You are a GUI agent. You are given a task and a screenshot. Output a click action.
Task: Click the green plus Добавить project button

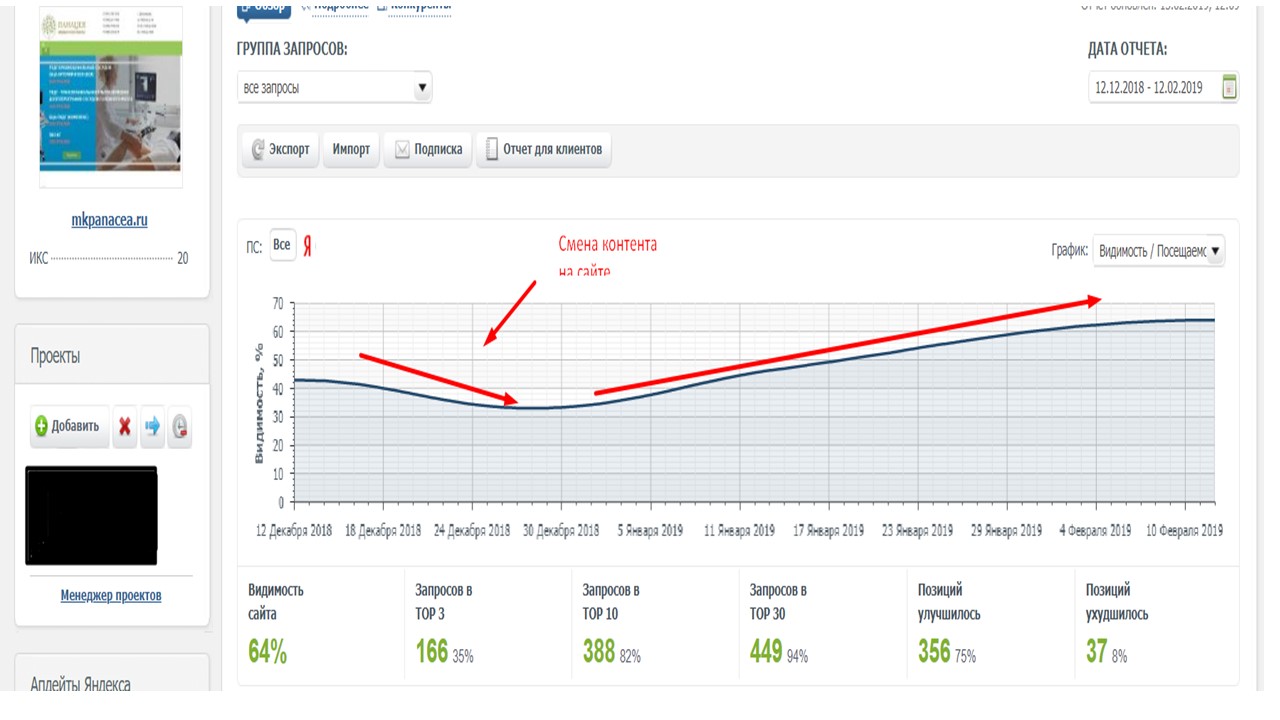(70, 426)
